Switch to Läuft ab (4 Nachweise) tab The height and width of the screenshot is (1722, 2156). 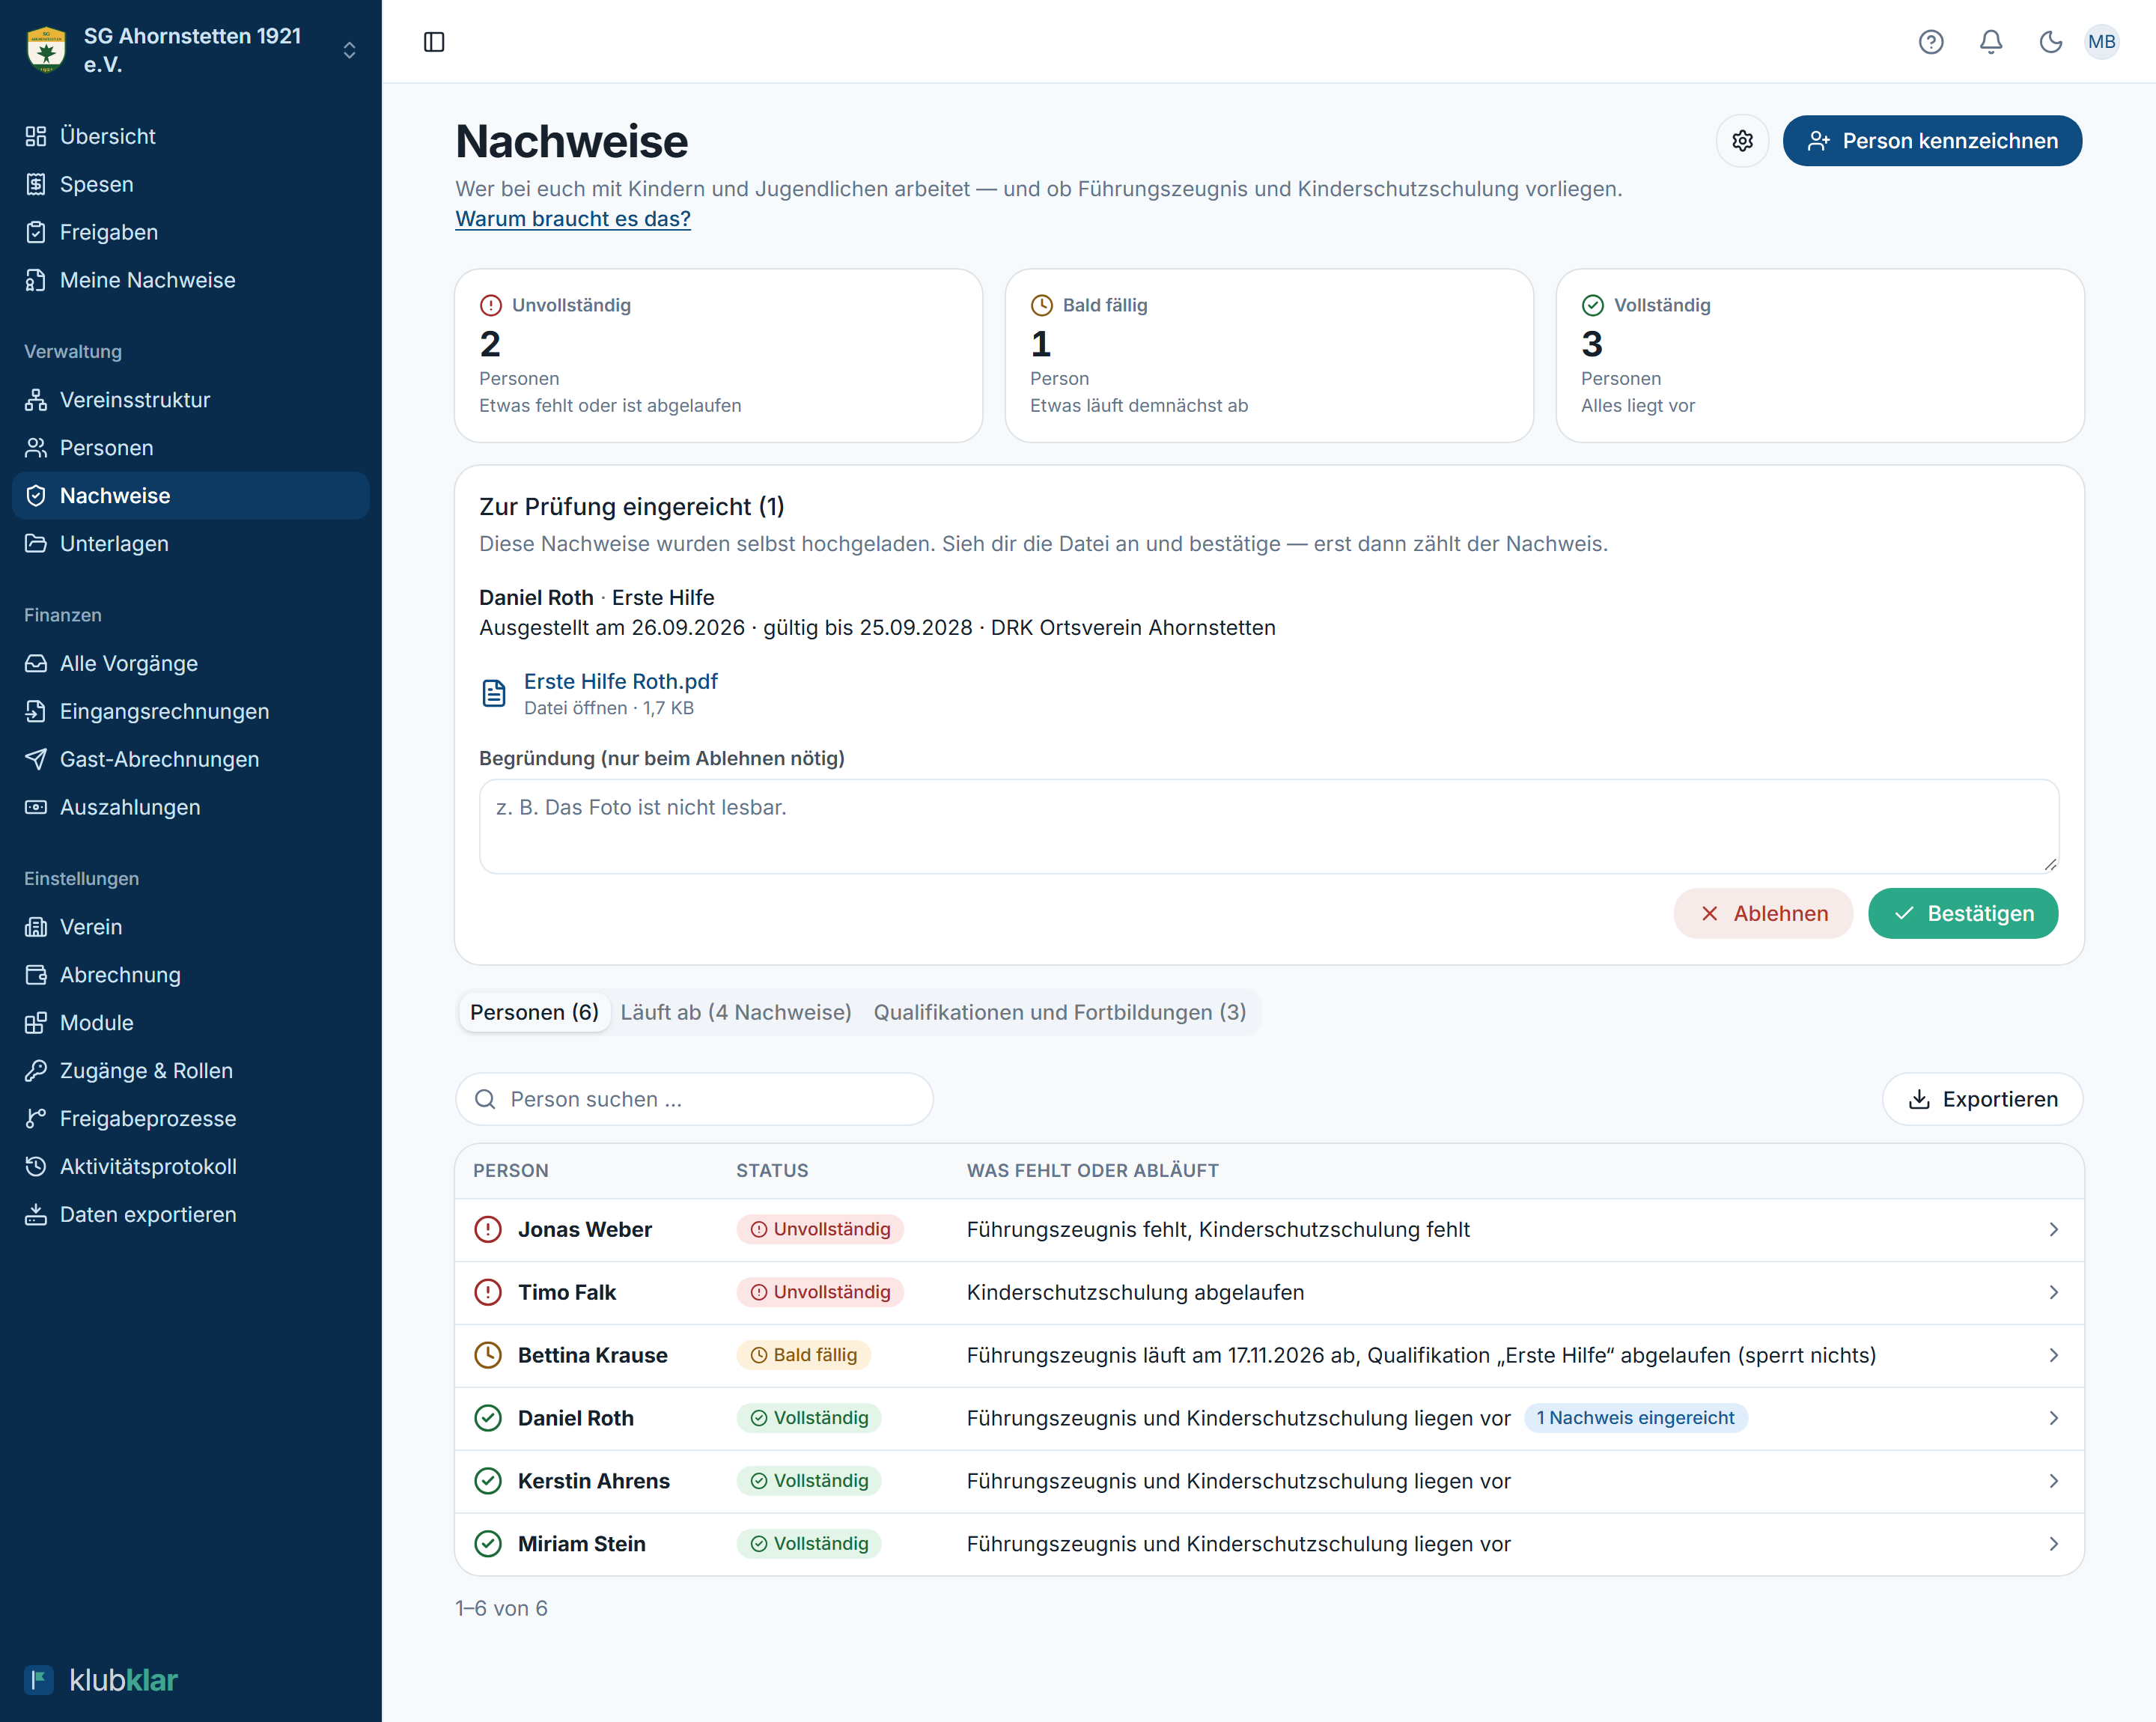(736, 1012)
